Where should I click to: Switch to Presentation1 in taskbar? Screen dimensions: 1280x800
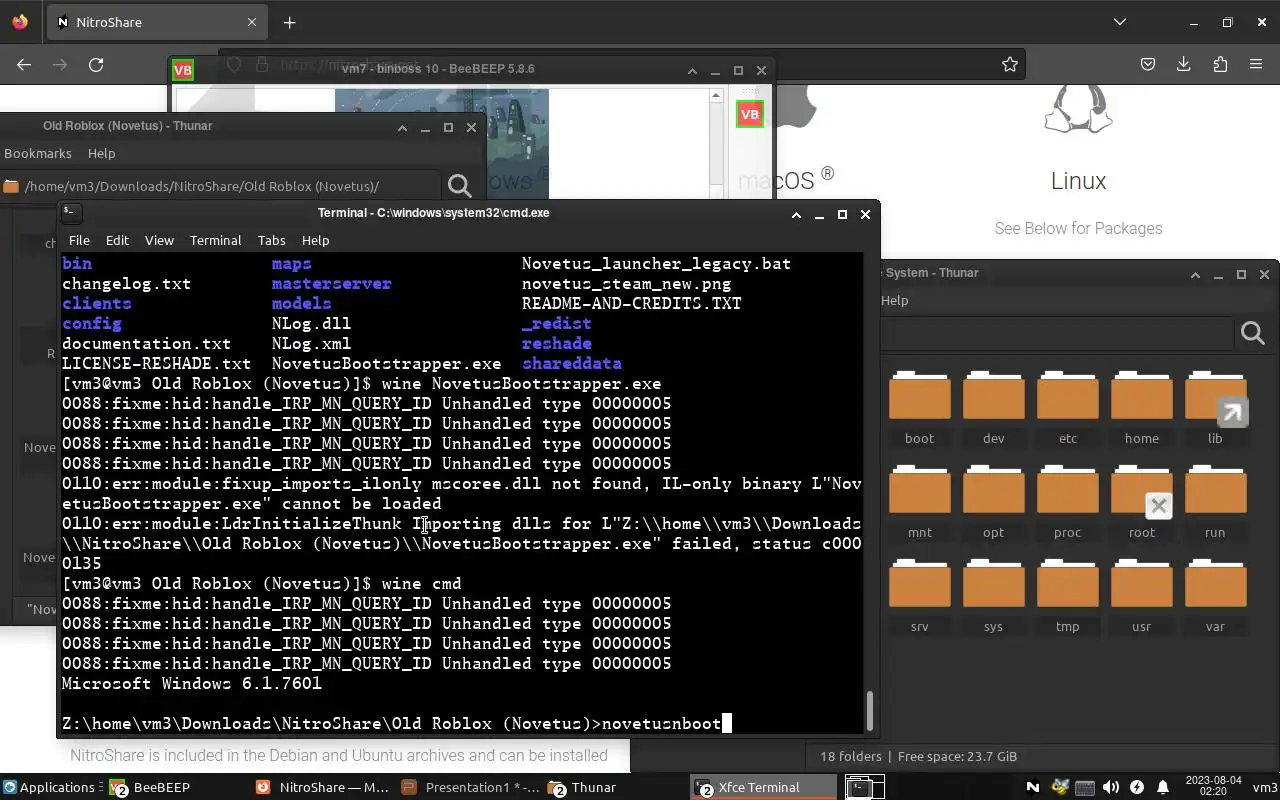pyautogui.click(x=470, y=787)
